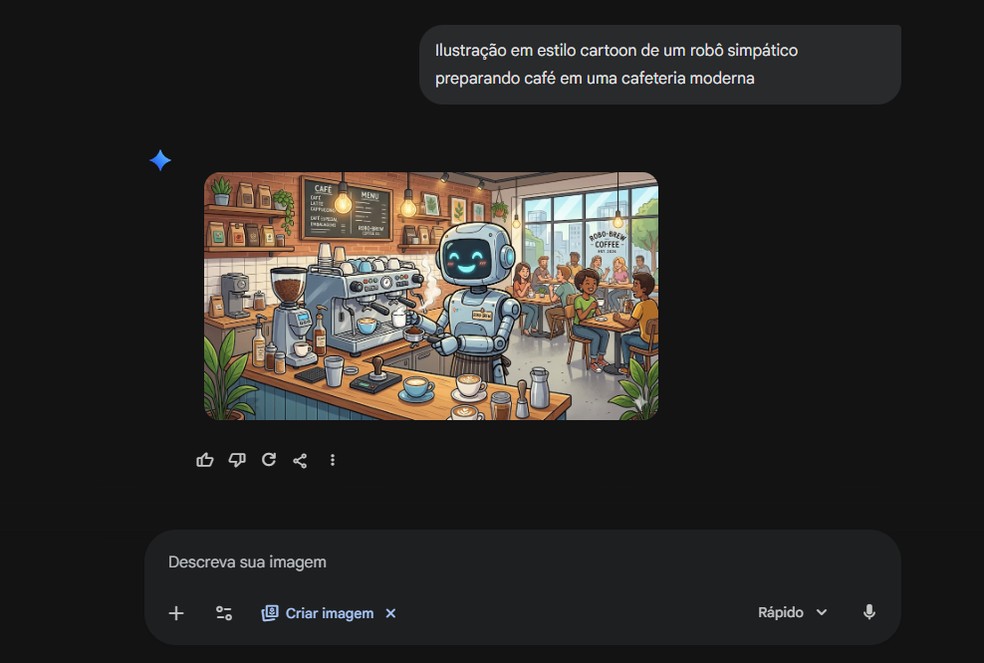Image resolution: width=984 pixels, height=663 pixels.
Task: Click the plus icon to add an attachment
Action: (175, 611)
